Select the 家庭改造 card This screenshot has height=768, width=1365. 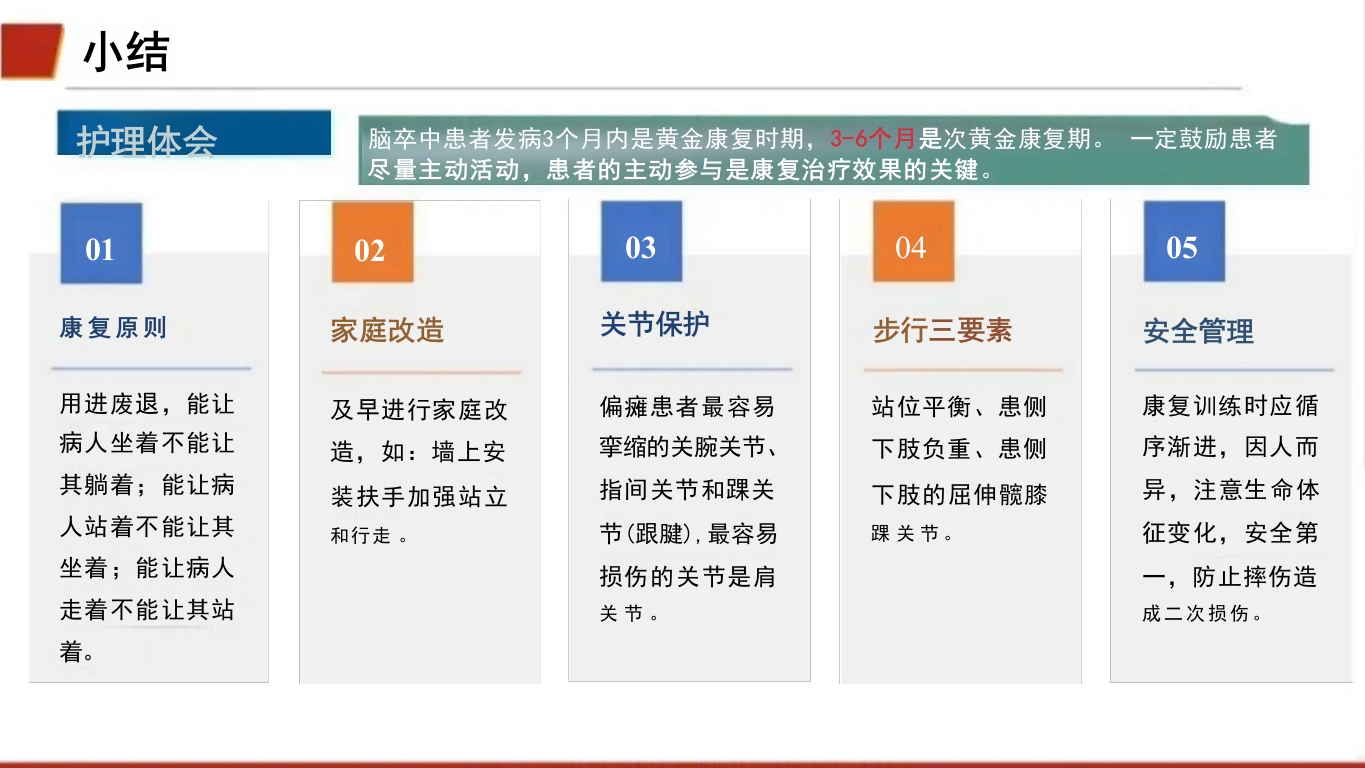[419, 440]
